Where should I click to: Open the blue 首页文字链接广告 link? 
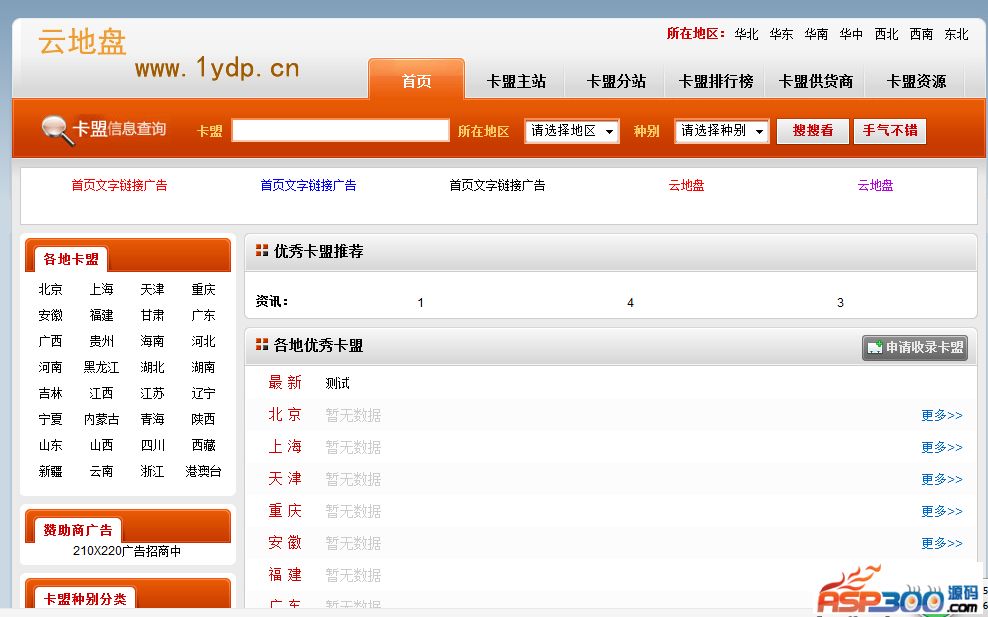pos(308,185)
